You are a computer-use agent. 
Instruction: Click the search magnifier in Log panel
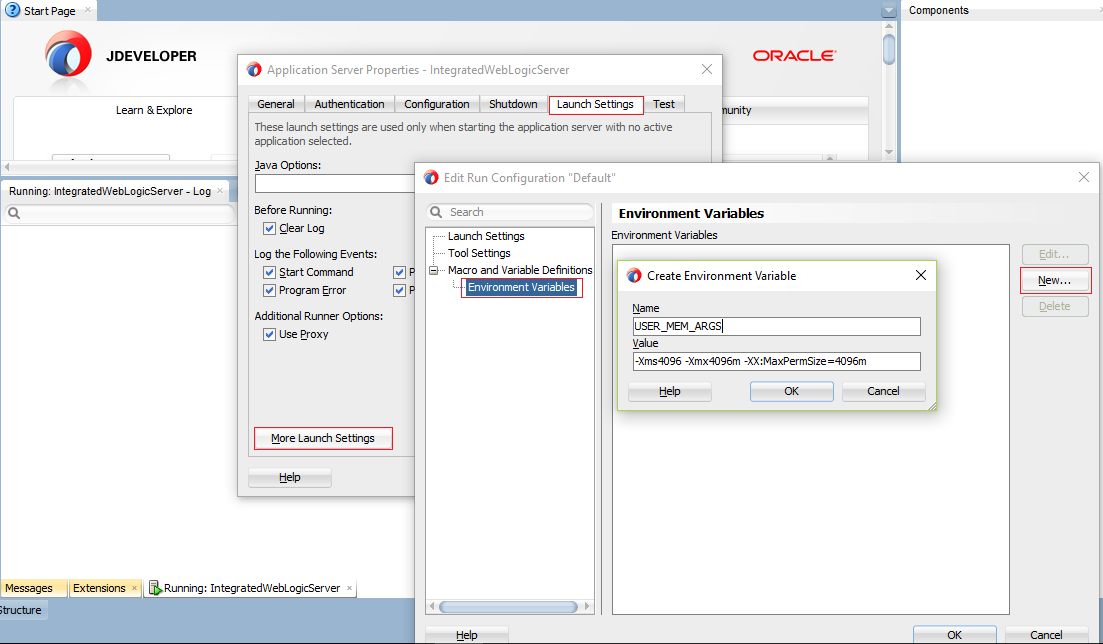click(x=13, y=213)
